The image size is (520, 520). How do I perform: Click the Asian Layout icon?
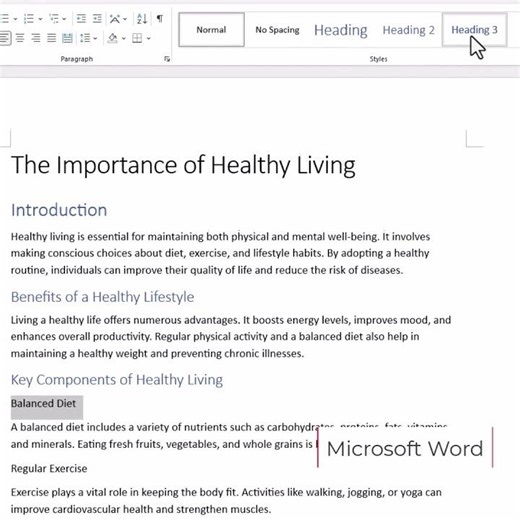tap(115, 19)
